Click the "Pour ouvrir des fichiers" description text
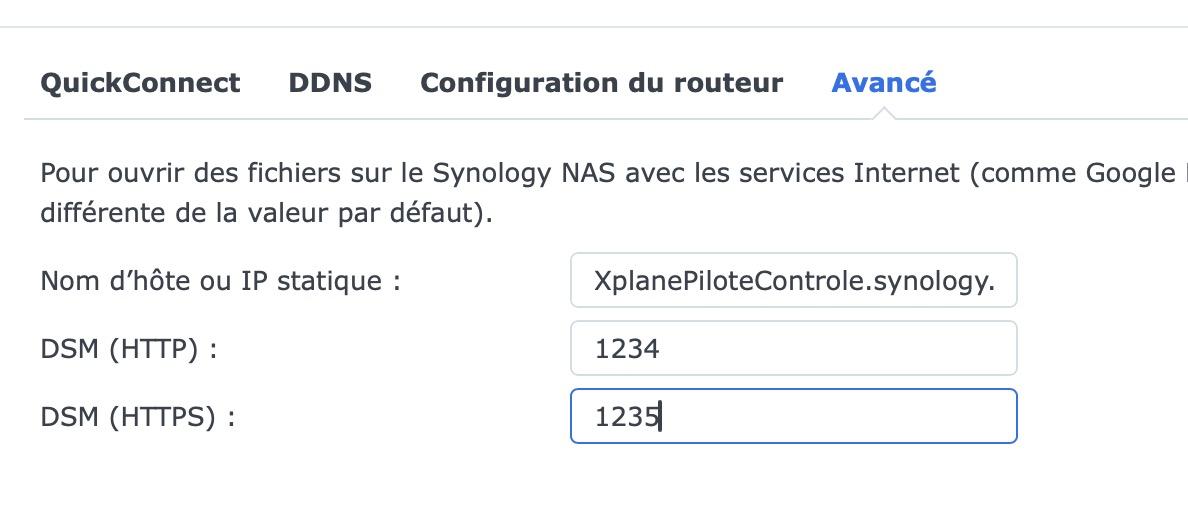 (150, 173)
